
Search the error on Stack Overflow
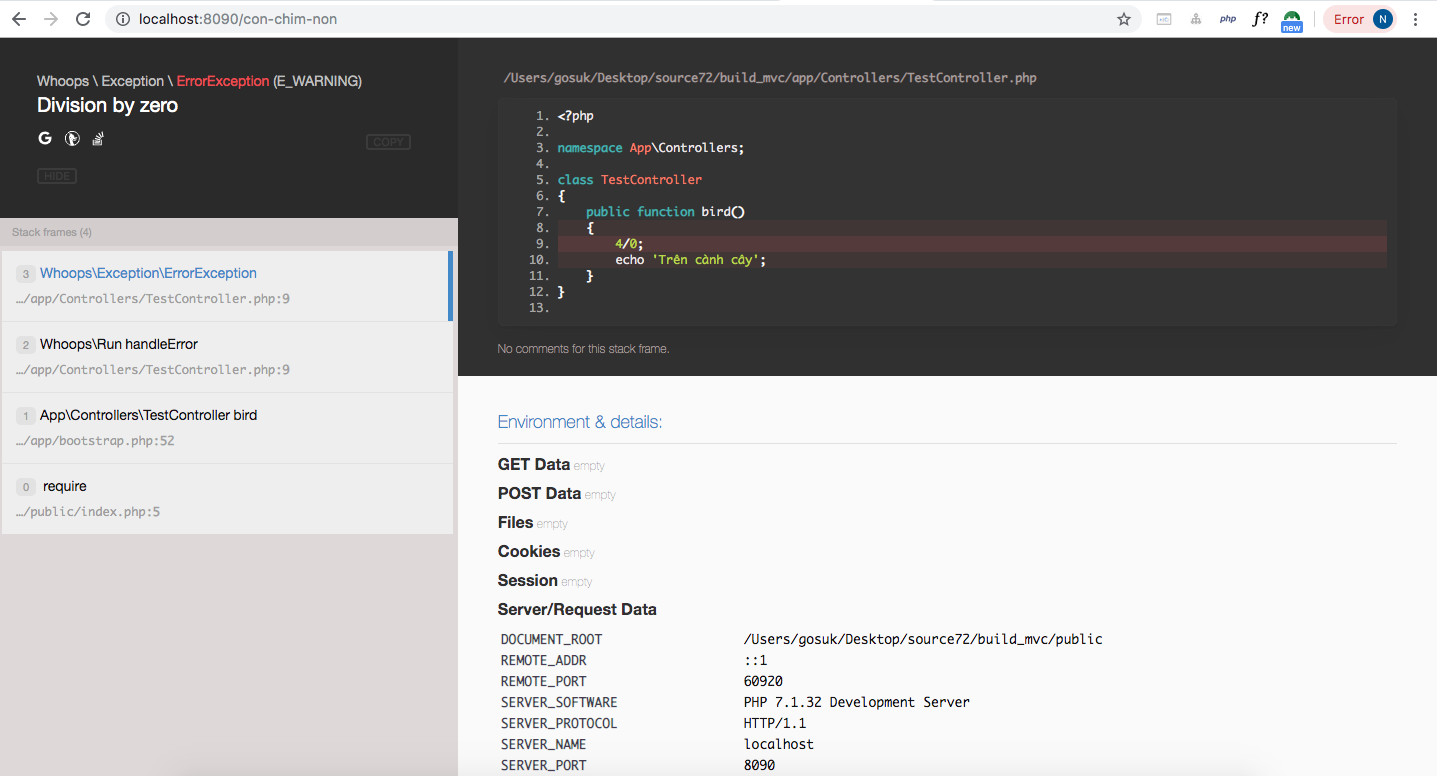click(98, 139)
